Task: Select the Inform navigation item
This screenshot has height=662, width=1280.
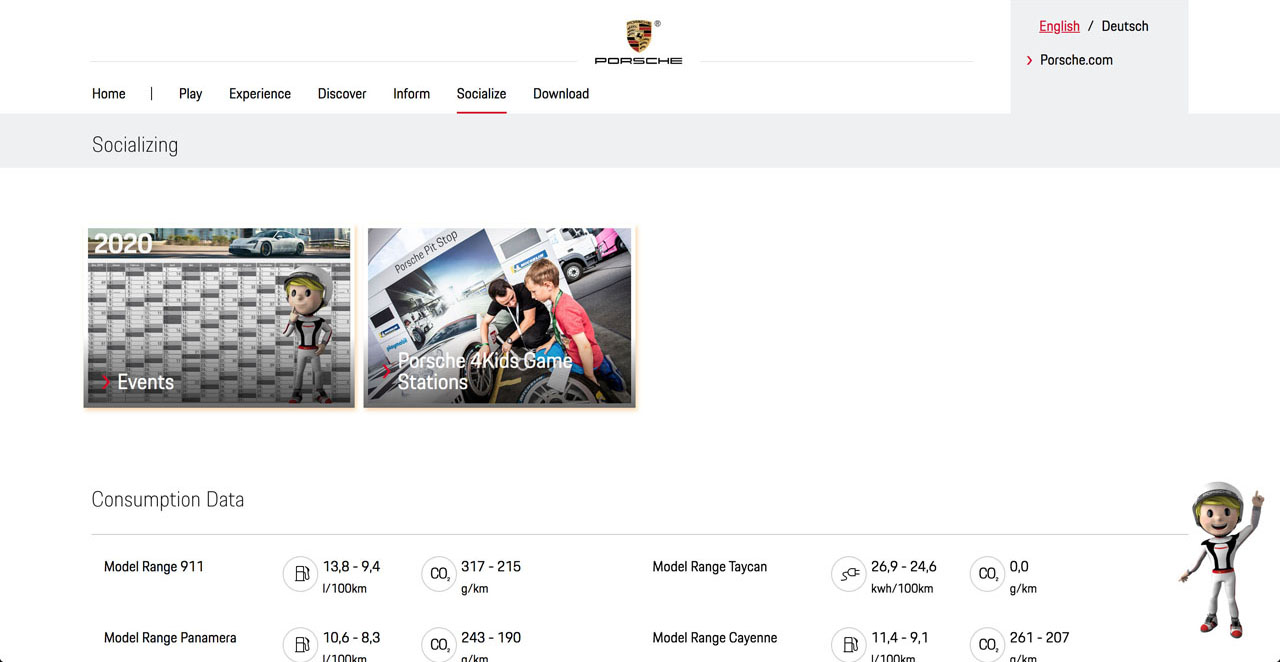Action: pos(411,94)
